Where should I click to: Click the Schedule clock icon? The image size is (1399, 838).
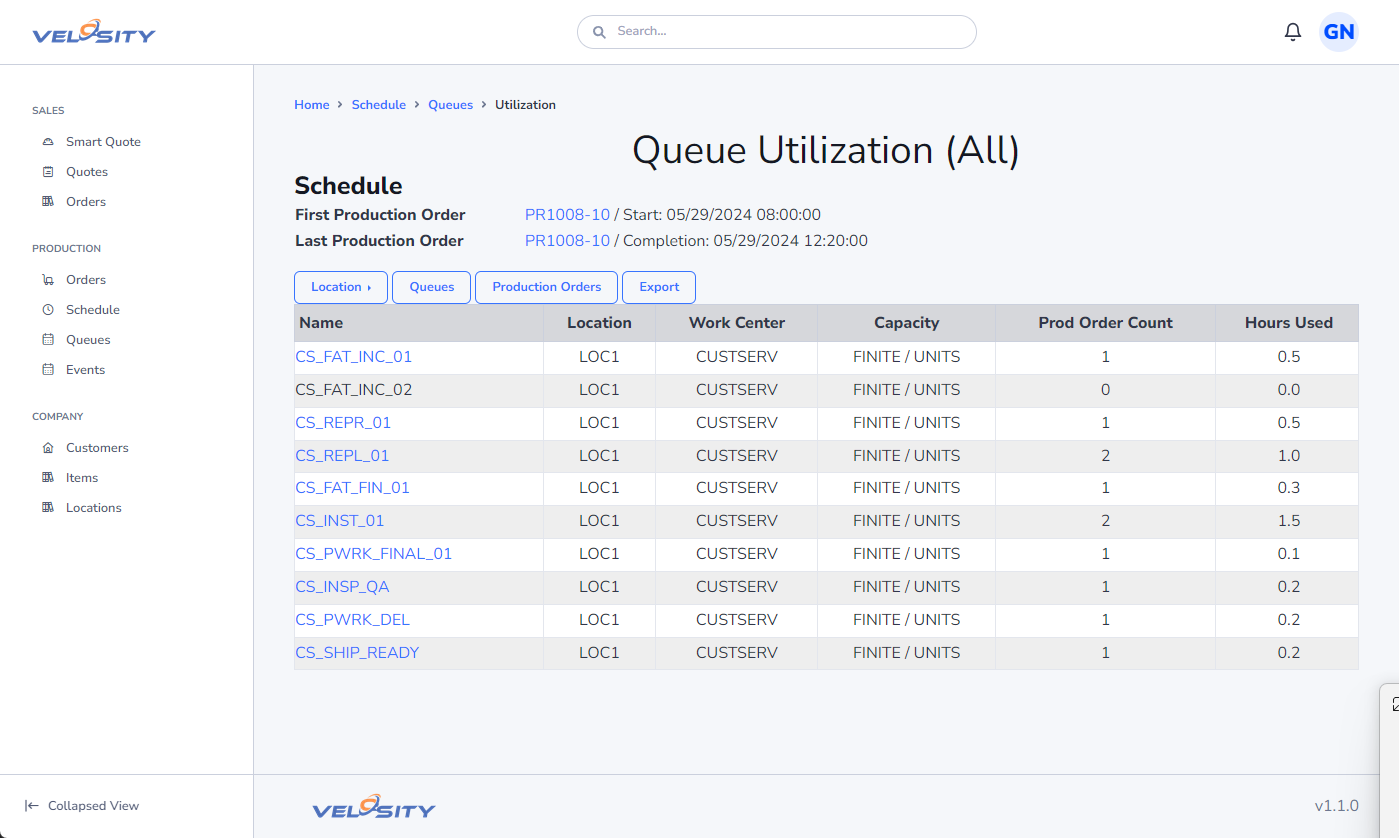[48, 310]
